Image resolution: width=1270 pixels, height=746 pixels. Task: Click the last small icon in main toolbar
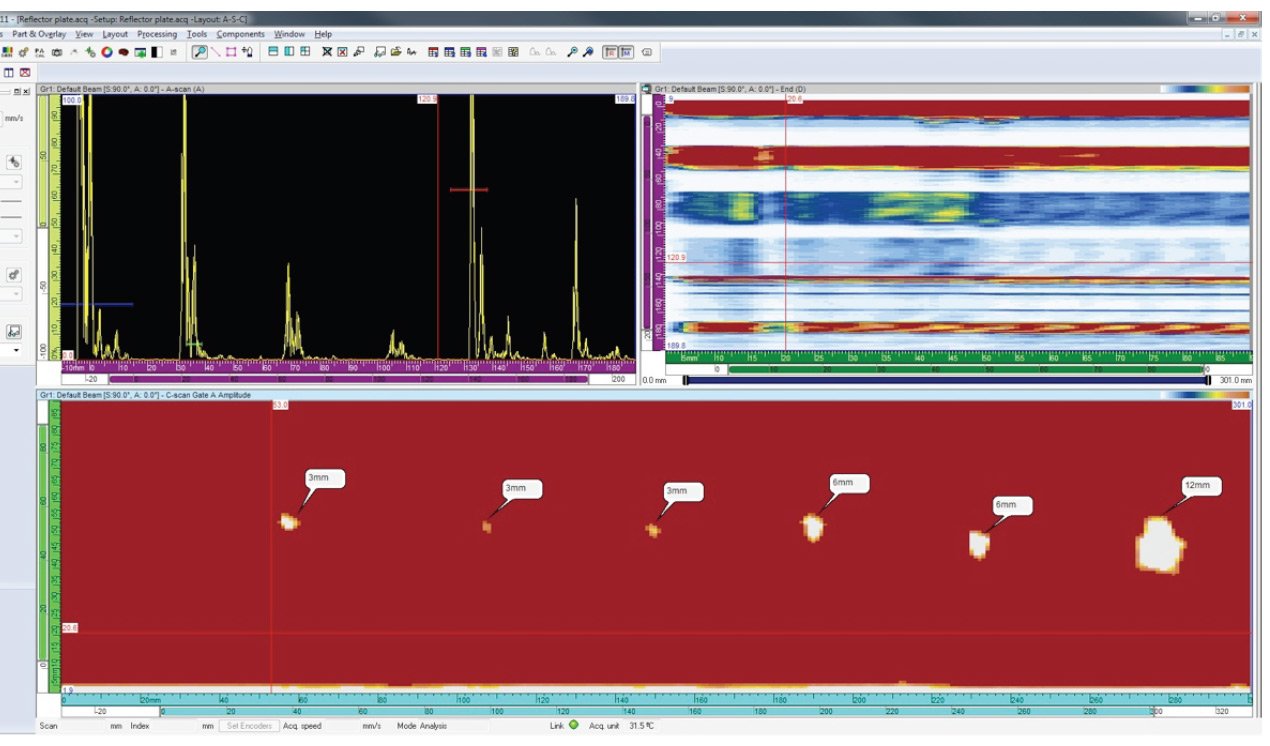[x=647, y=51]
